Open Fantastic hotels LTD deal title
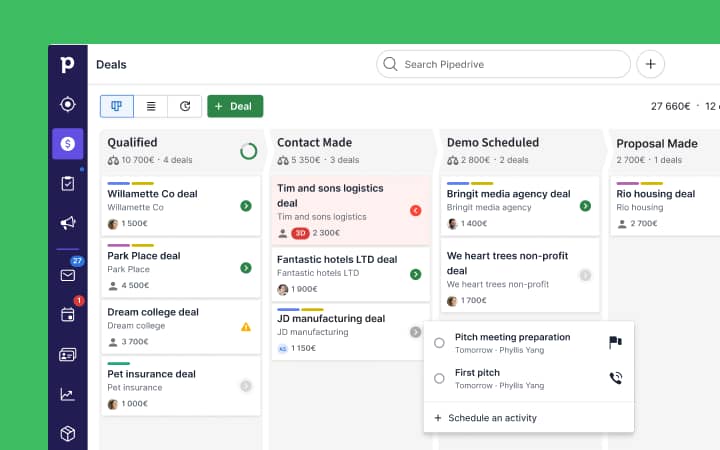 click(x=337, y=259)
